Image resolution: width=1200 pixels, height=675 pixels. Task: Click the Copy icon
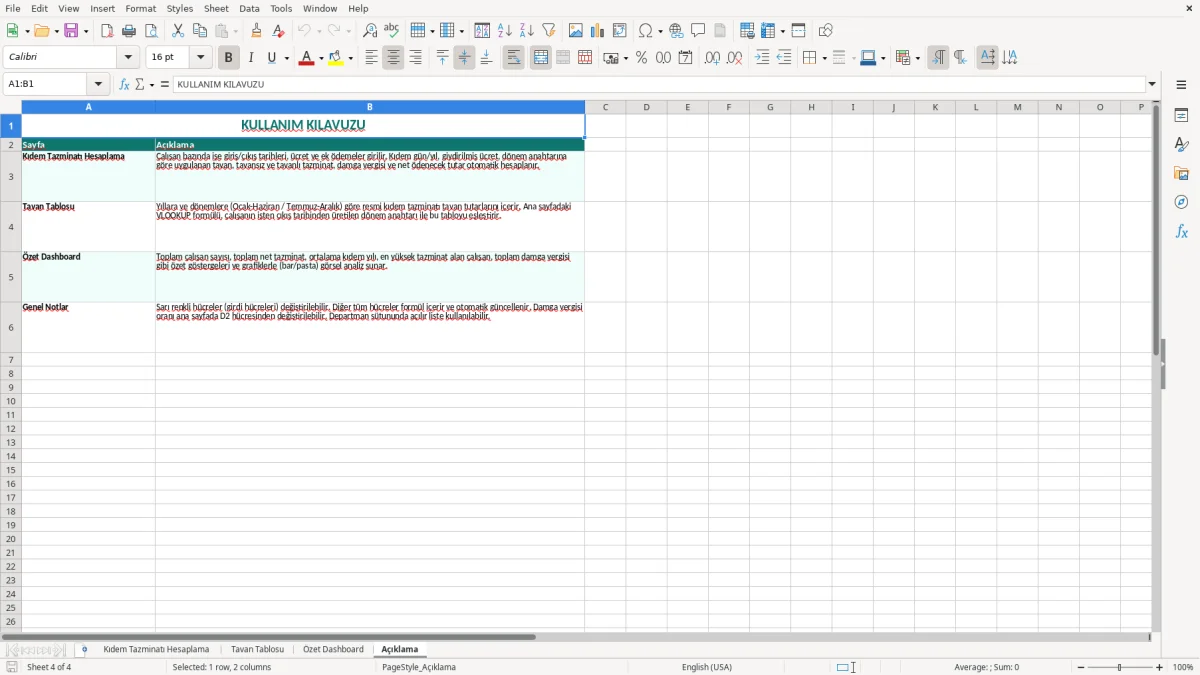(x=200, y=31)
